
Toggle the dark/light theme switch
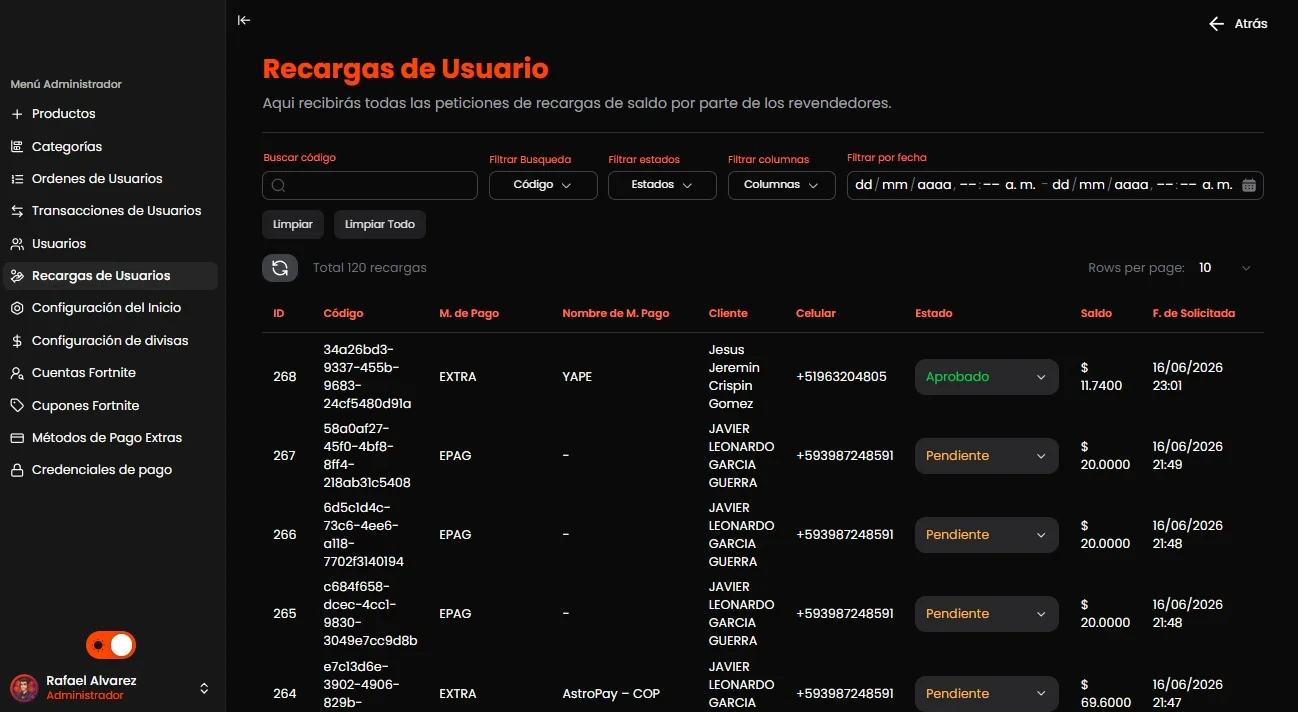(111, 645)
